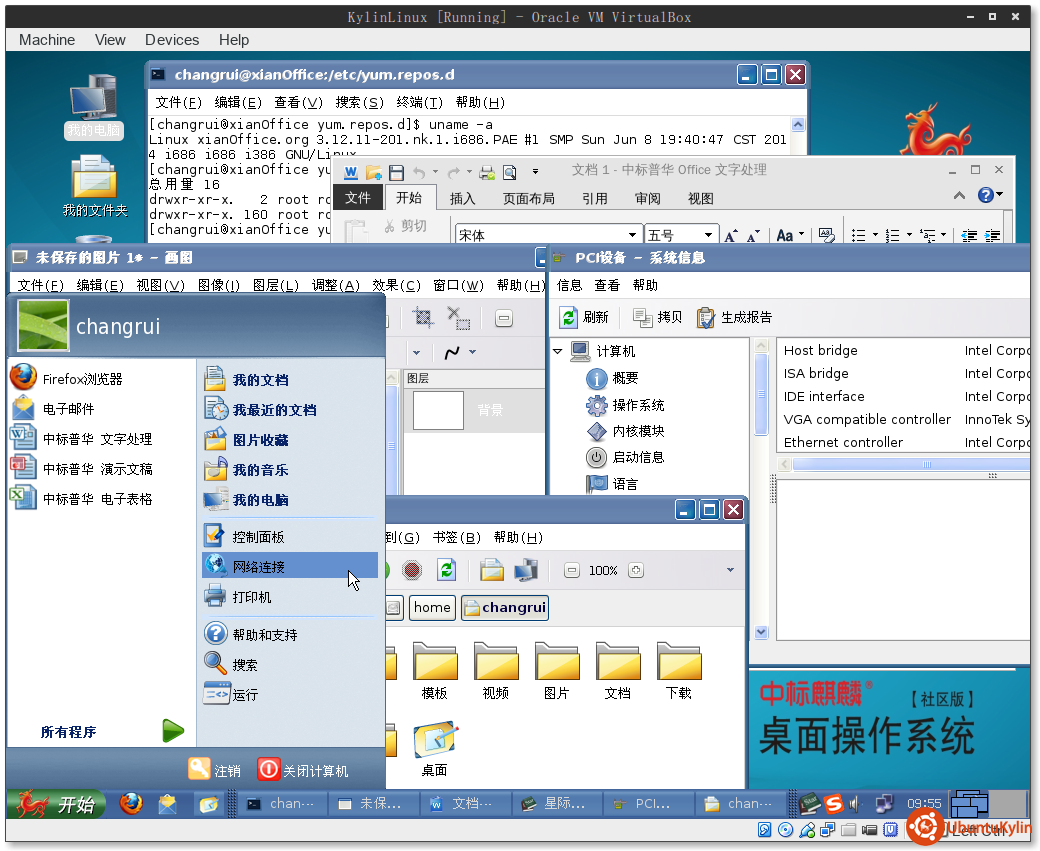Open the 宋体 font name dropdown
Viewport: 1040px width, 851px height.
point(632,236)
